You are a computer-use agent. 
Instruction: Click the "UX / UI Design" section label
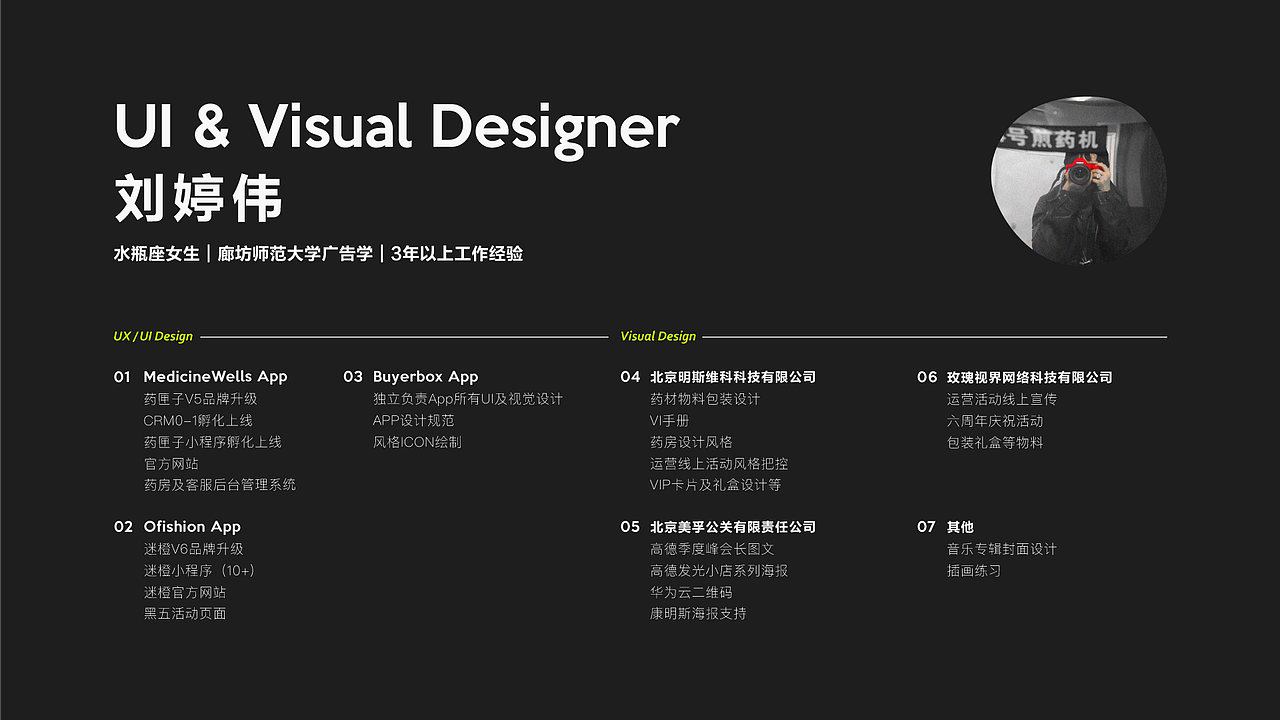click(x=153, y=337)
